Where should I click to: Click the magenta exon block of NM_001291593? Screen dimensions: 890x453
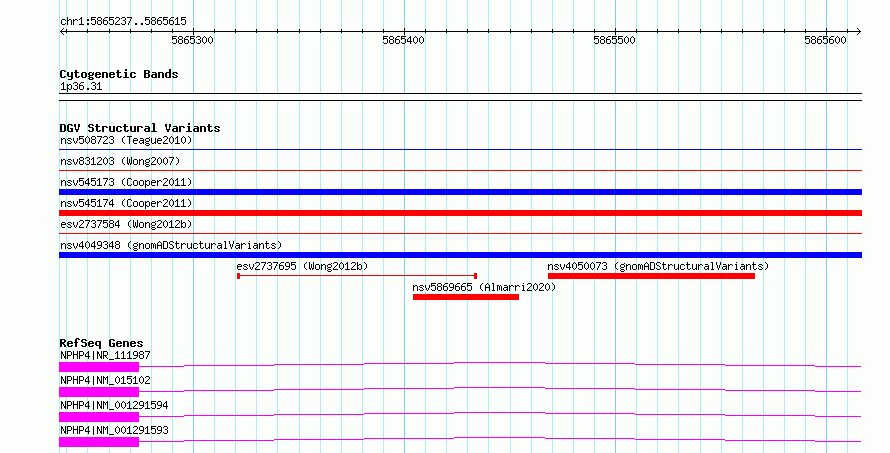(x=99, y=442)
